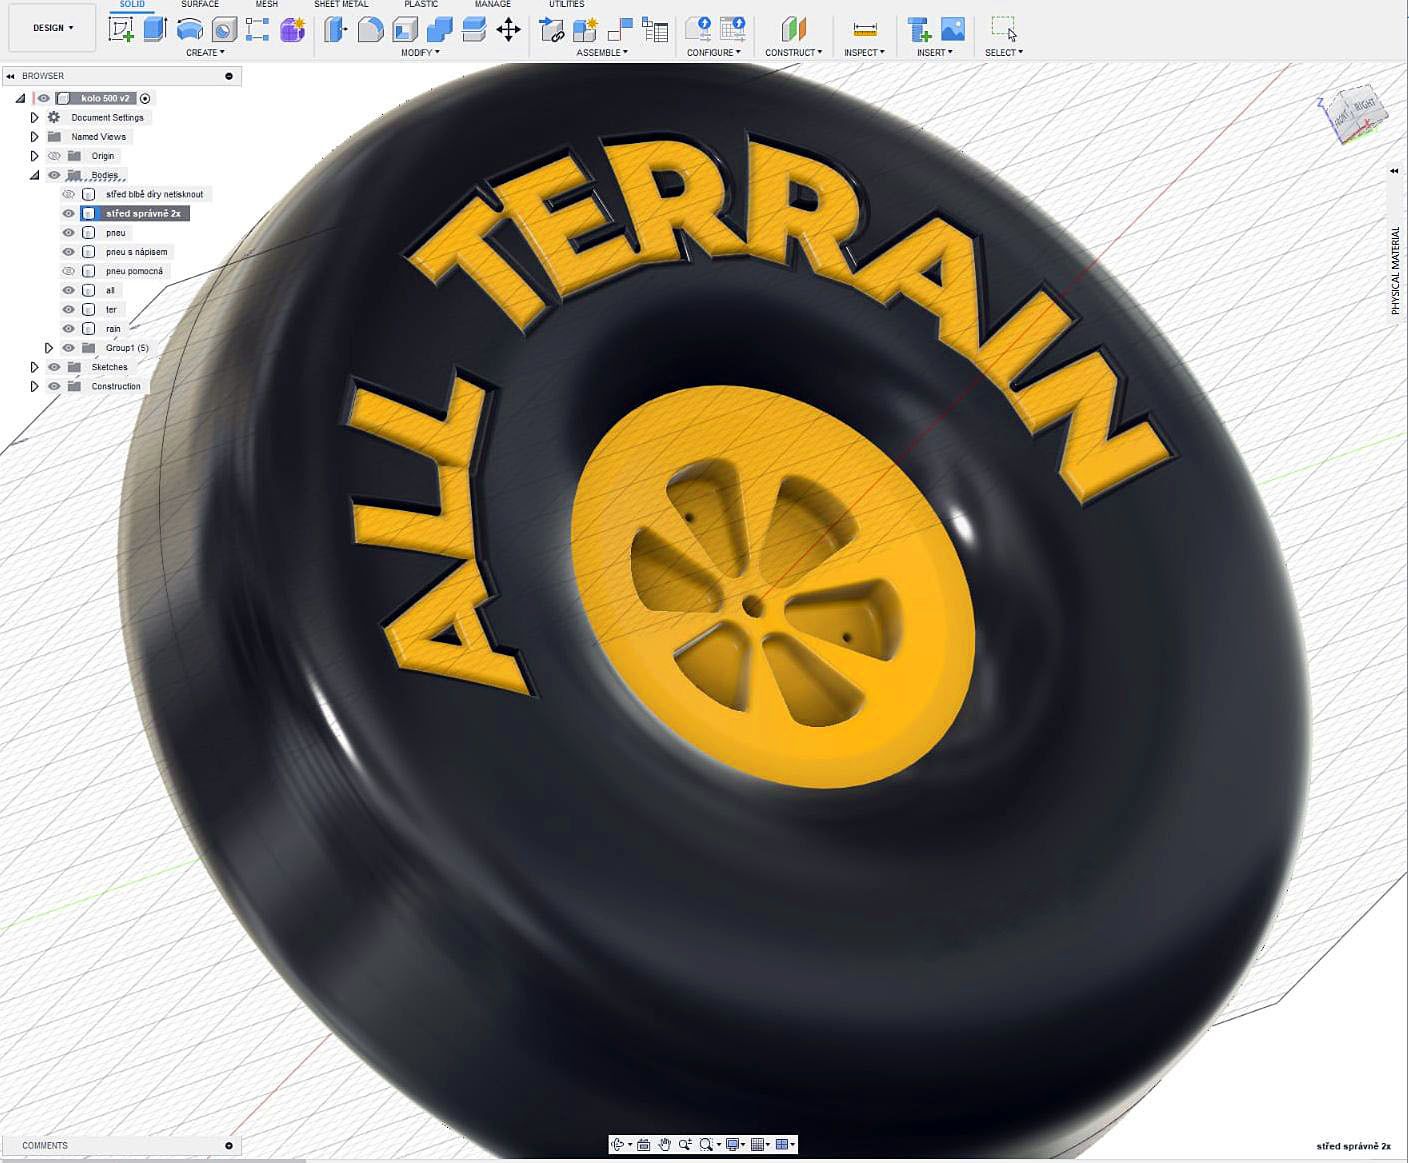Show the Origin folder
Viewport: 1409px width, 1163px height.
54,156
